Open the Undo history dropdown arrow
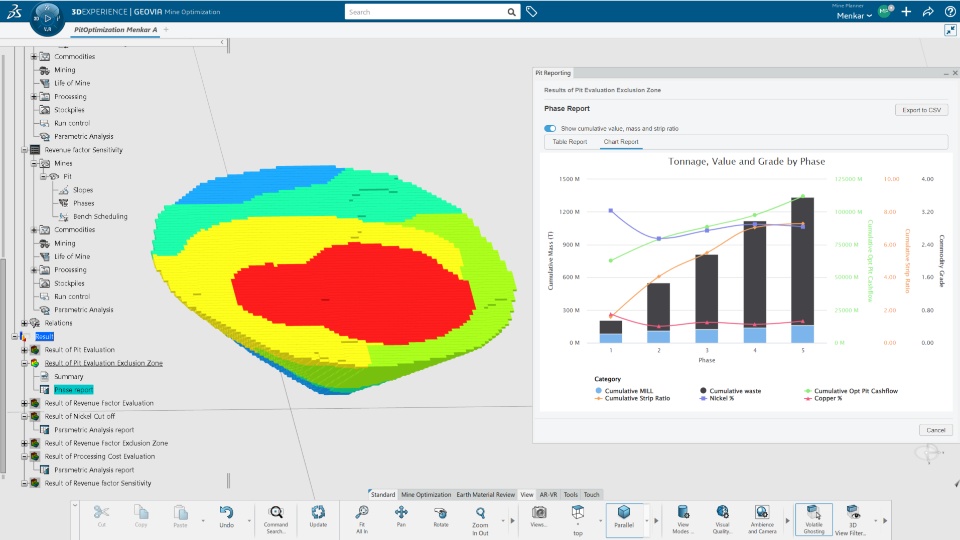This screenshot has width=960, height=540. point(249,521)
